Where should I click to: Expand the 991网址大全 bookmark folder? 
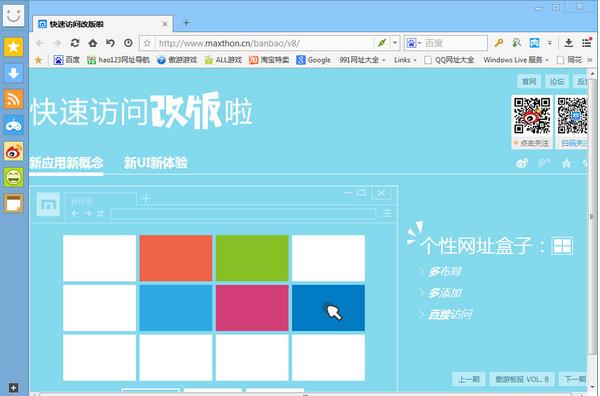pos(362,60)
